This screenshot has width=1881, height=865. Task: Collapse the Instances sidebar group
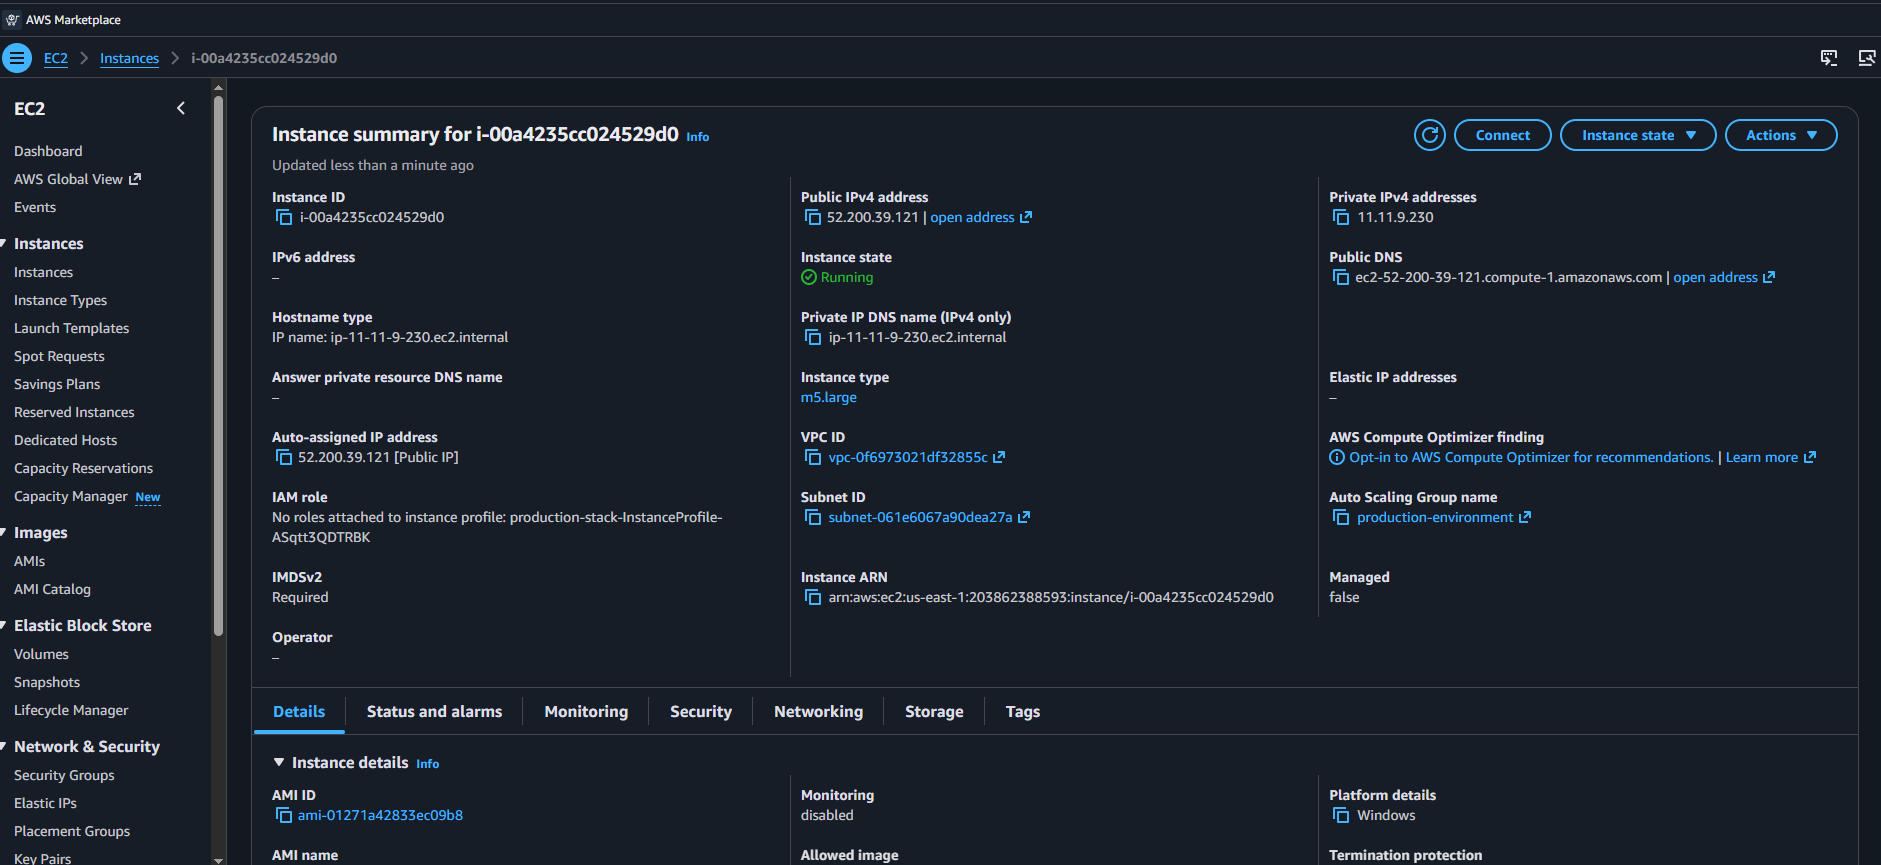[x=4, y=243]
